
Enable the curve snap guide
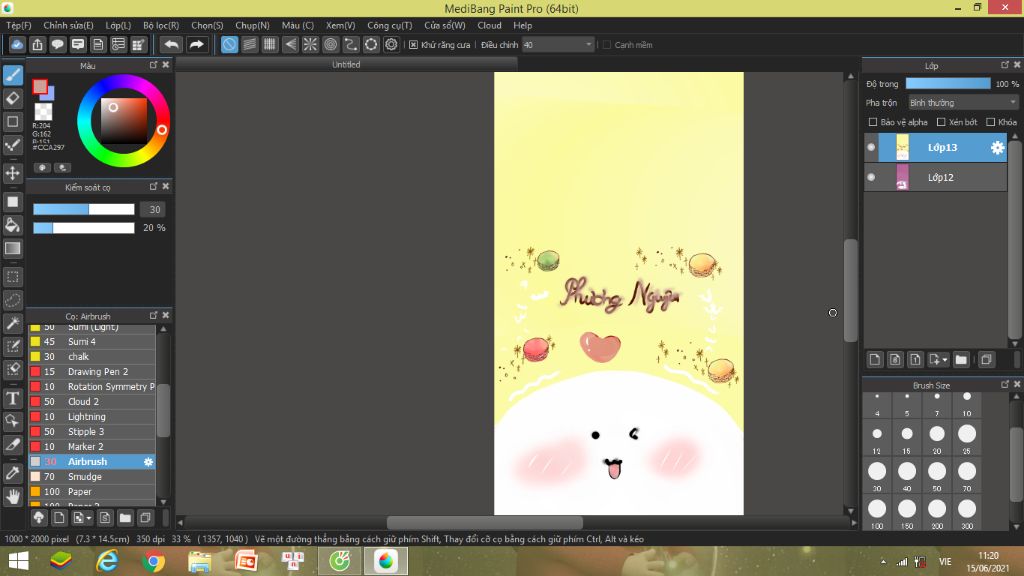point(351,44)
